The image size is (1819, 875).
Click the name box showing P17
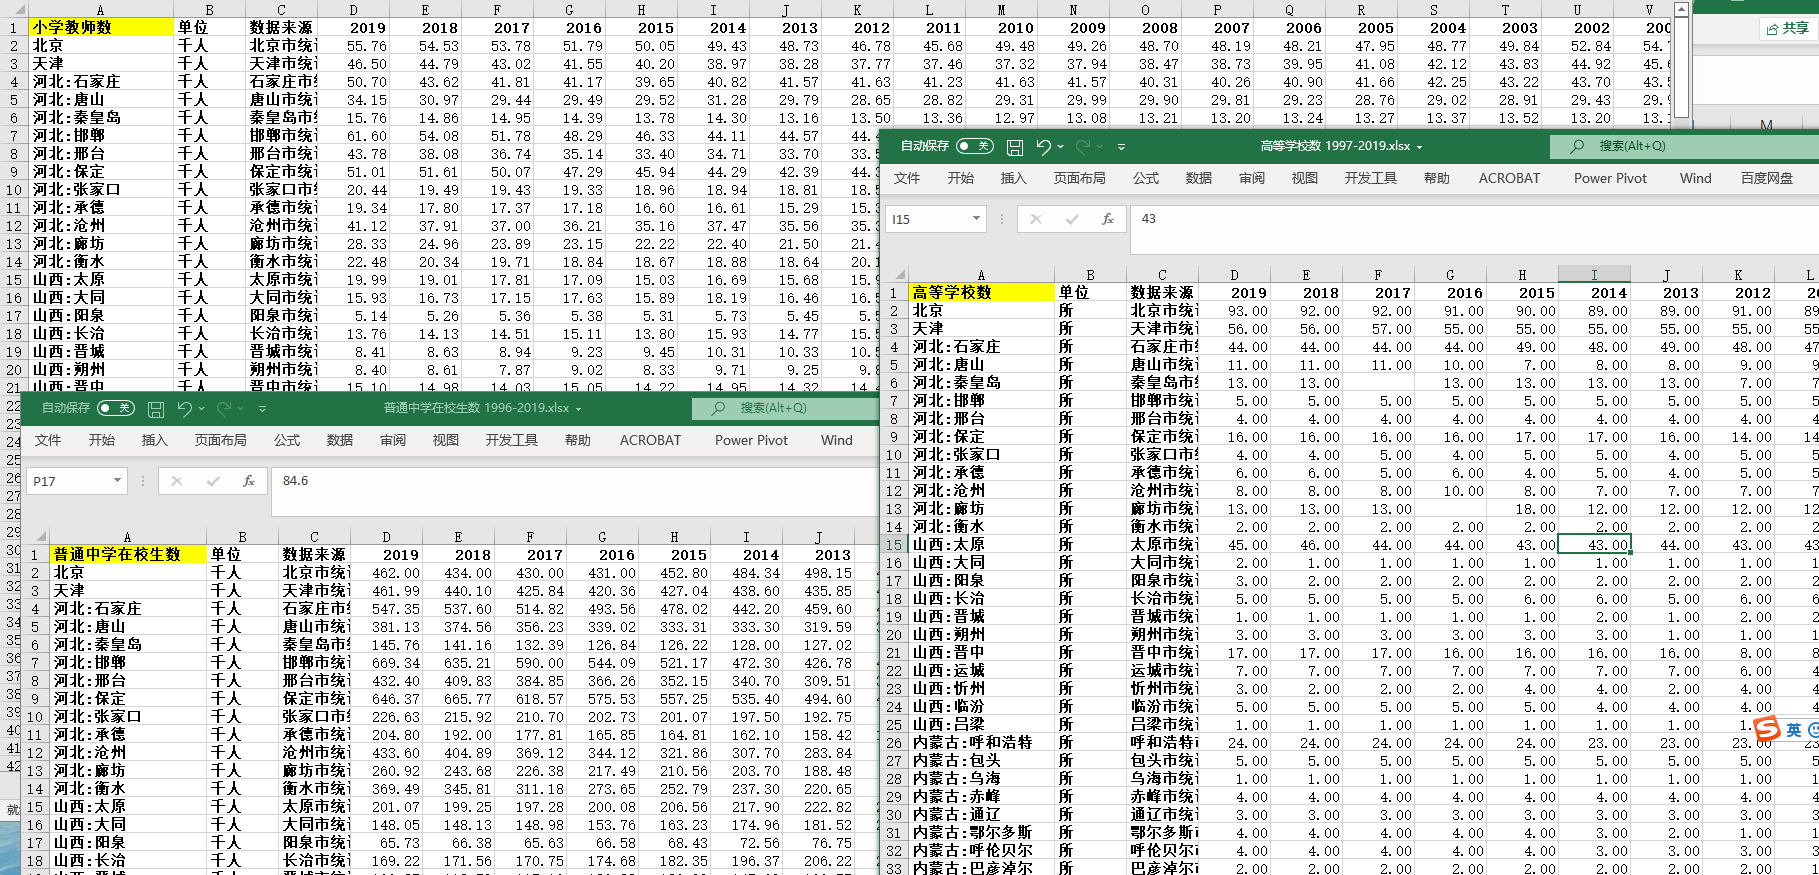67,481
